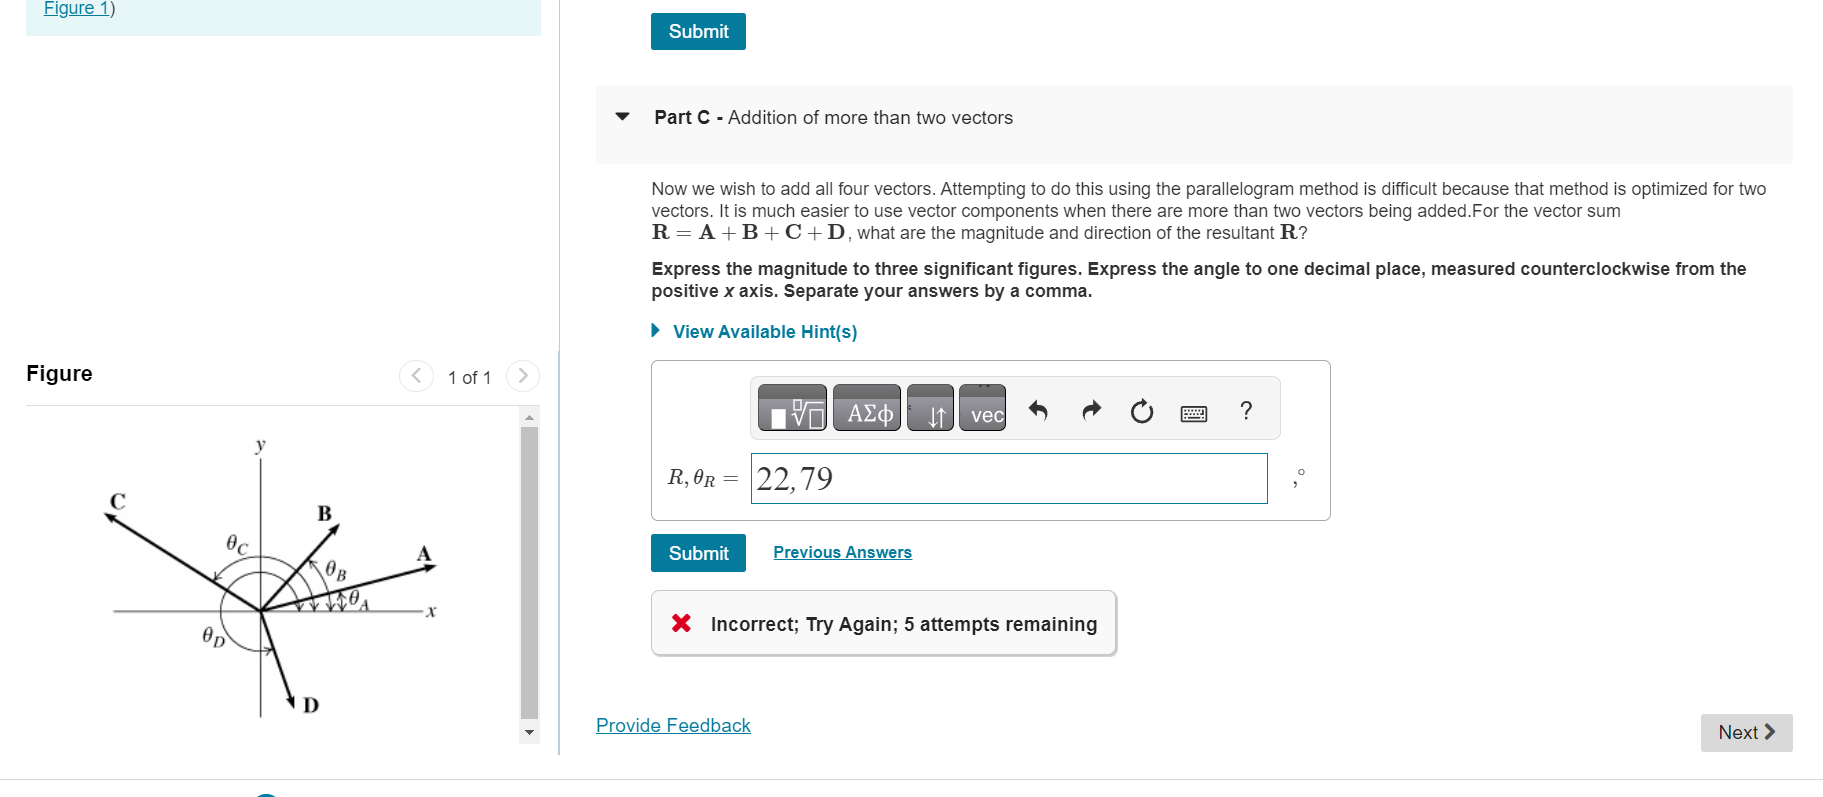Submit the Part C answer
1823x797 pixels.
pyautogui.click(x=697, y=553)
